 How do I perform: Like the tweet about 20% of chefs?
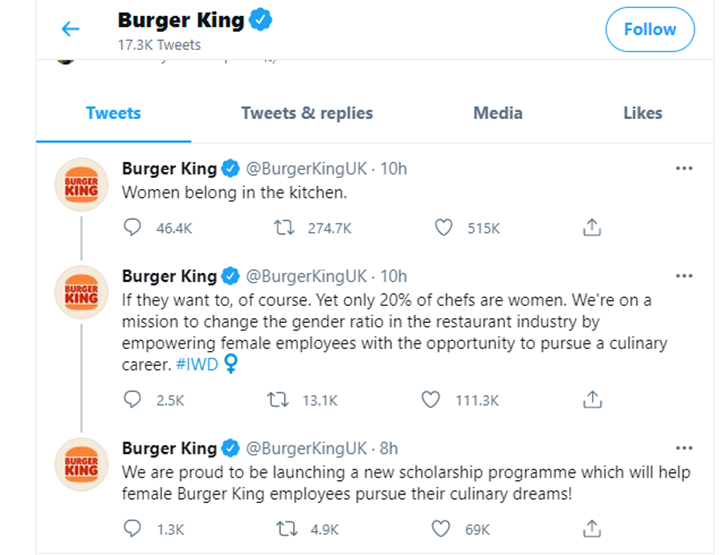(431, 400)
